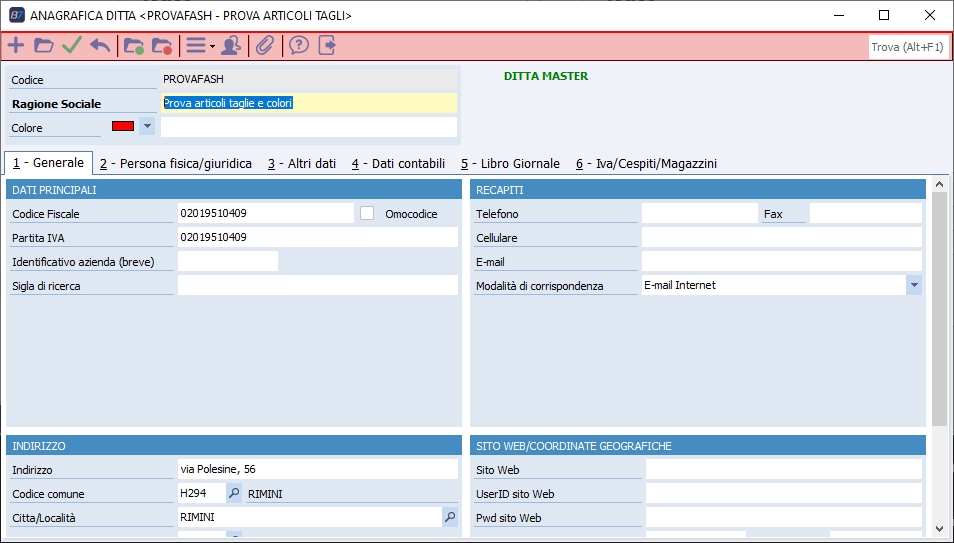Click the user profile toolbar icon
This screenshot has width=954, height=543.
(x=231, y=46)
